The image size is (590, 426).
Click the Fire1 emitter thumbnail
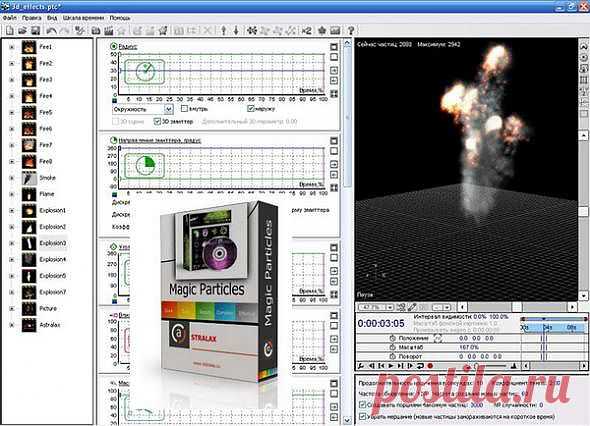coord(29,47)
